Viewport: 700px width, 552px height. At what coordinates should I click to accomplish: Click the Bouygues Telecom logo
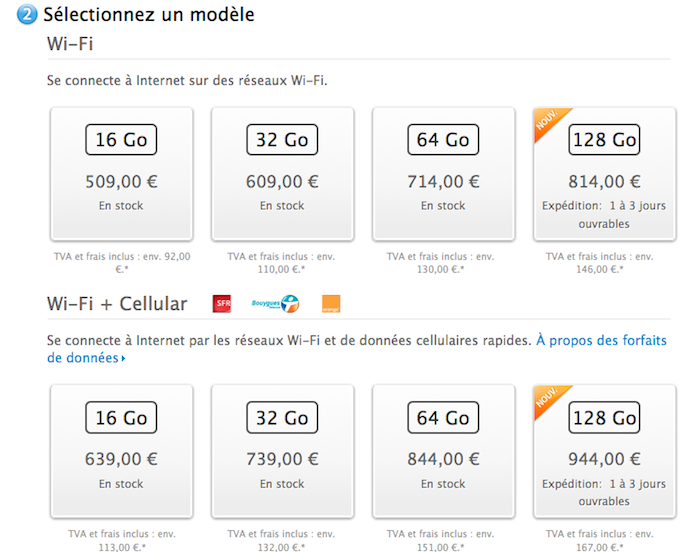tap(275, 304)
